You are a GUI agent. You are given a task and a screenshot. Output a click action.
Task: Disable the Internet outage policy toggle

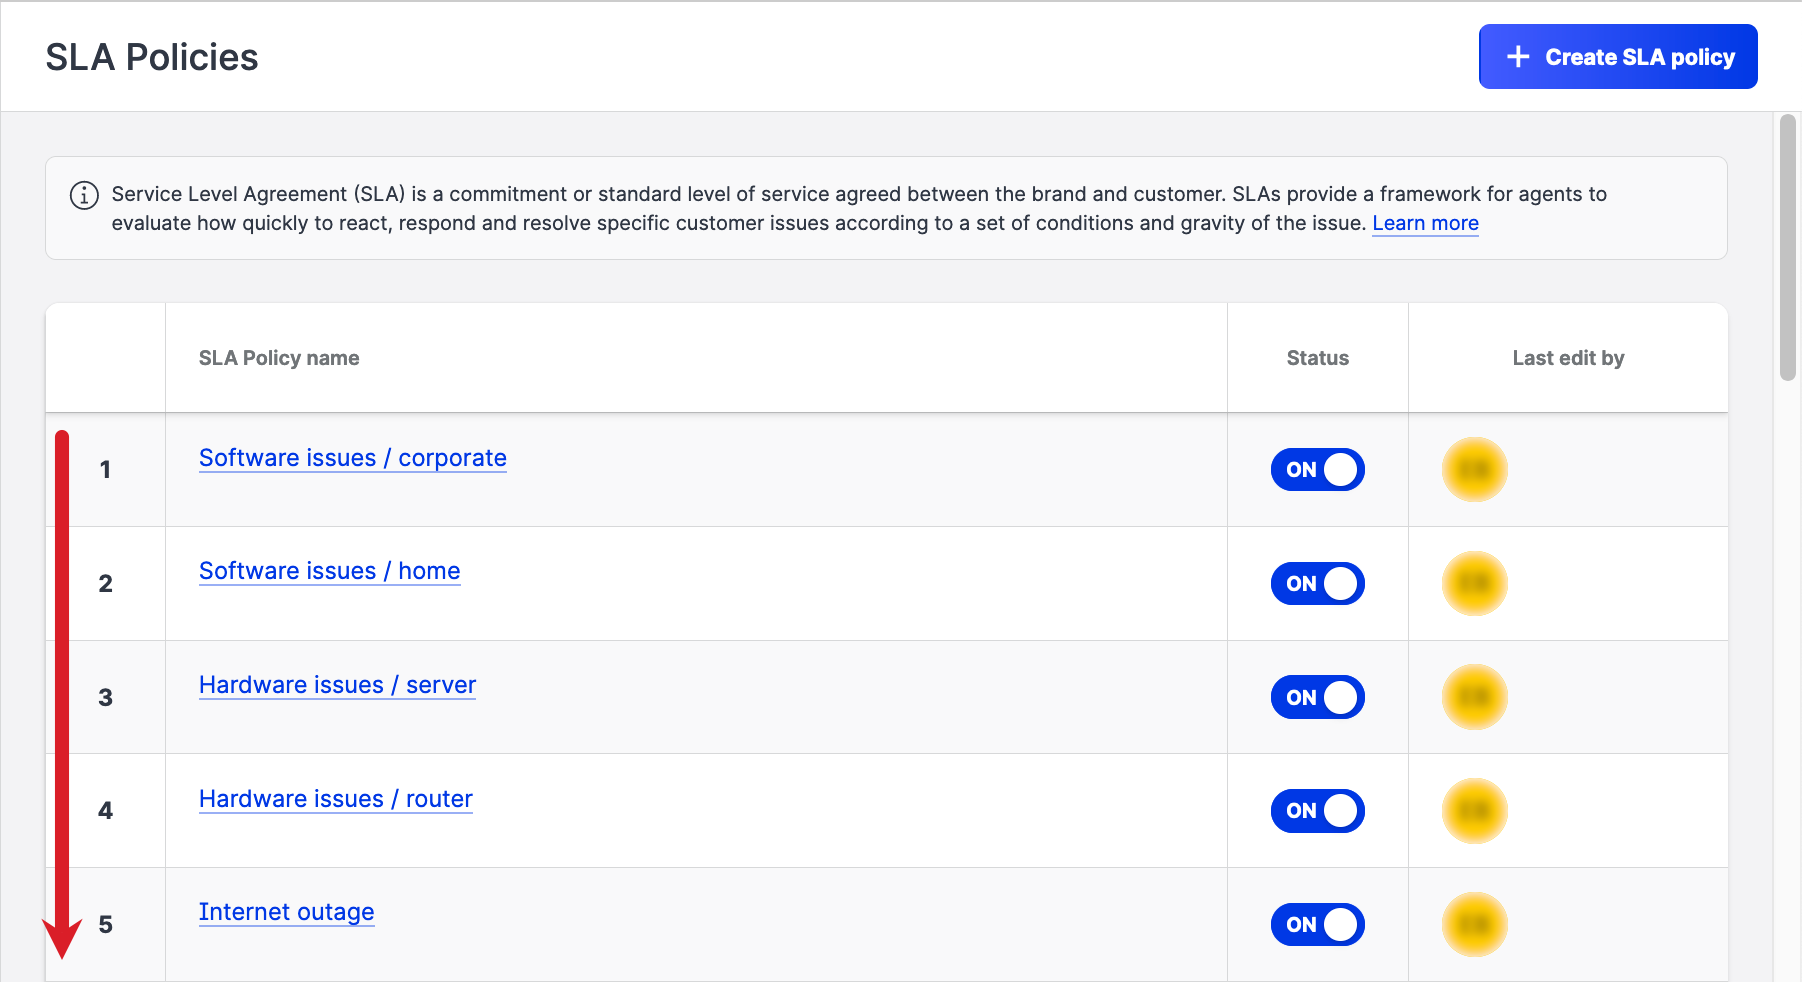(1317, 925)
